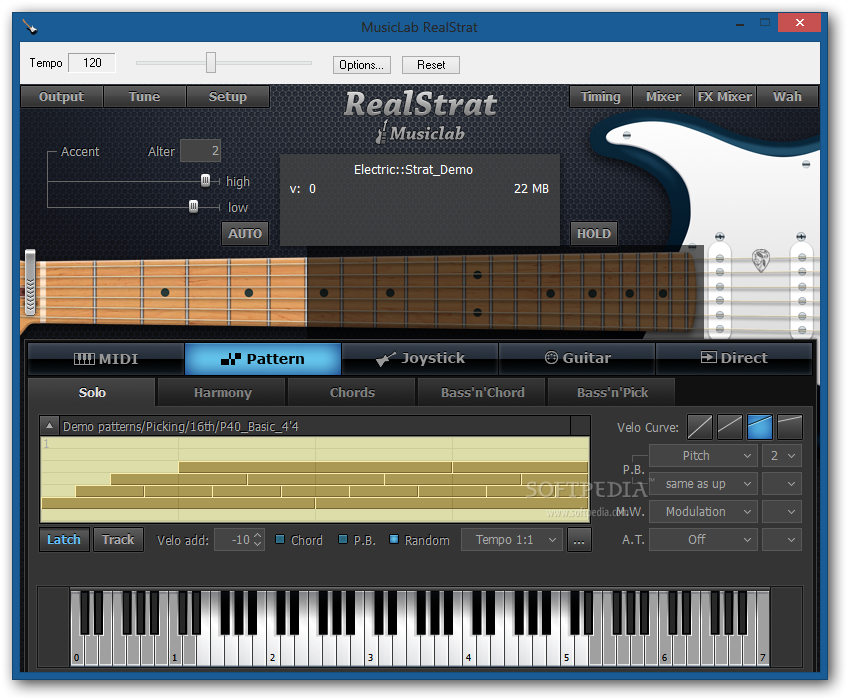
Task: Open the pitch bend range dropdown showing 2
Action: coord(782,456)
